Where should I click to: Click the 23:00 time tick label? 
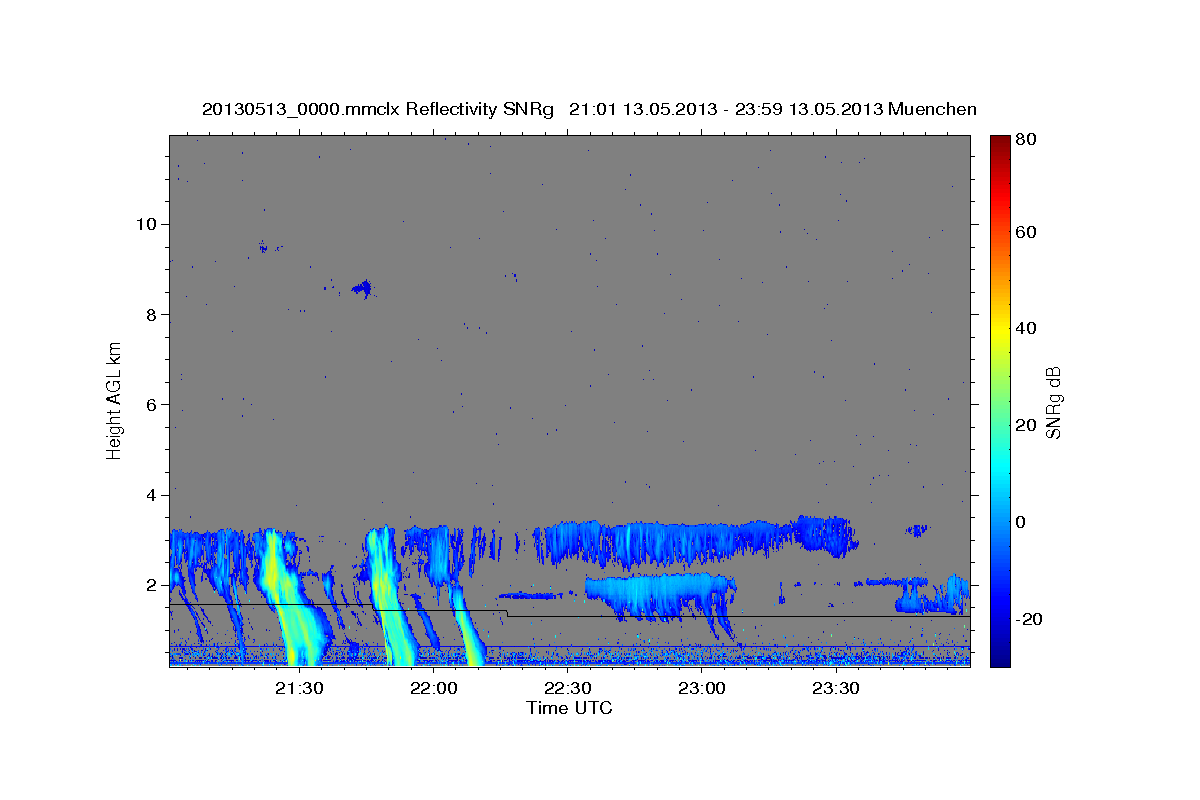coord(702,688)
